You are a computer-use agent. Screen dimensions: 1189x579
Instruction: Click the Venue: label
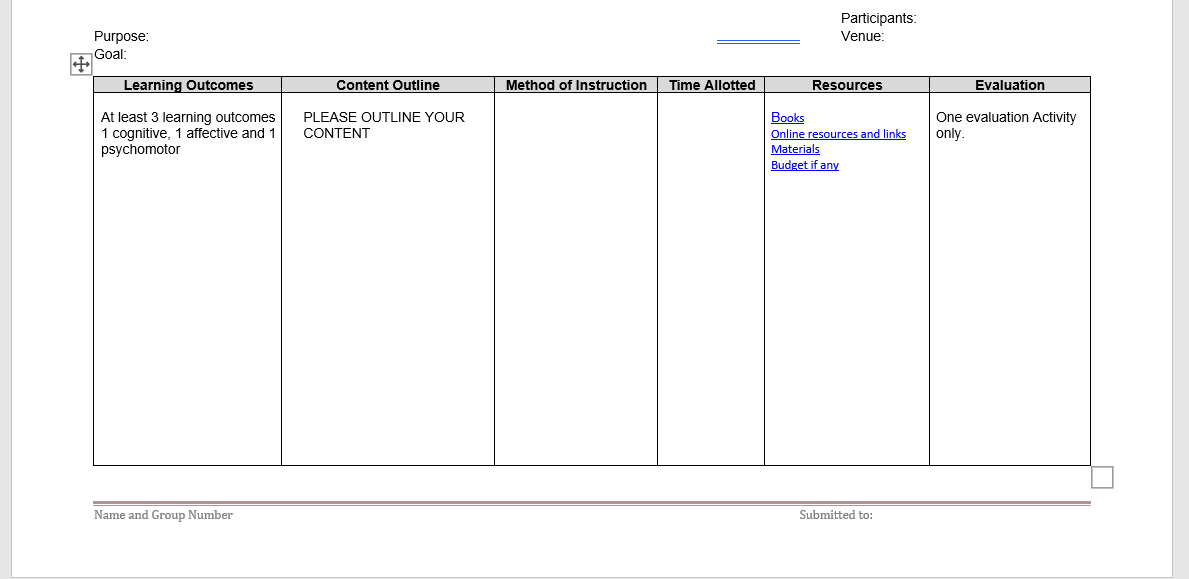point(863,36)
